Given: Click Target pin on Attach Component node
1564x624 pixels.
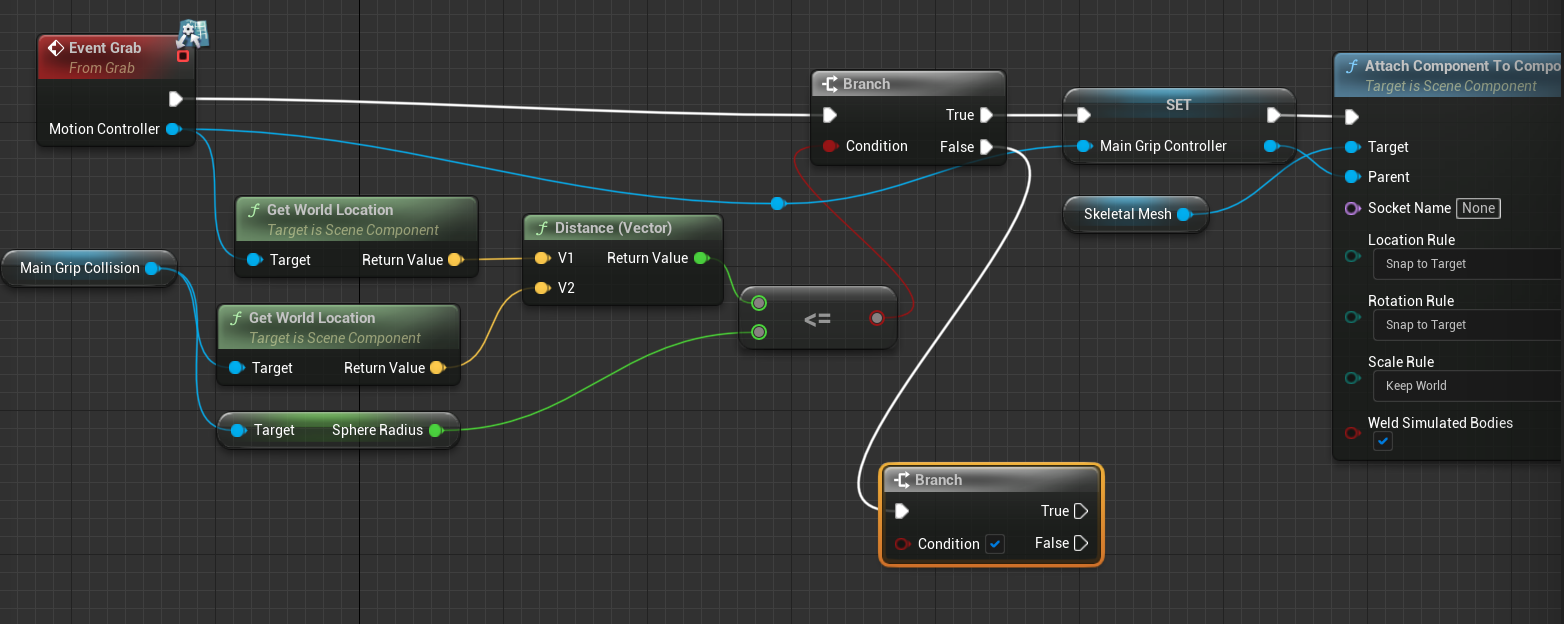Looking at the screenshot, I should pyautogui.click(x=1352, y=147).
